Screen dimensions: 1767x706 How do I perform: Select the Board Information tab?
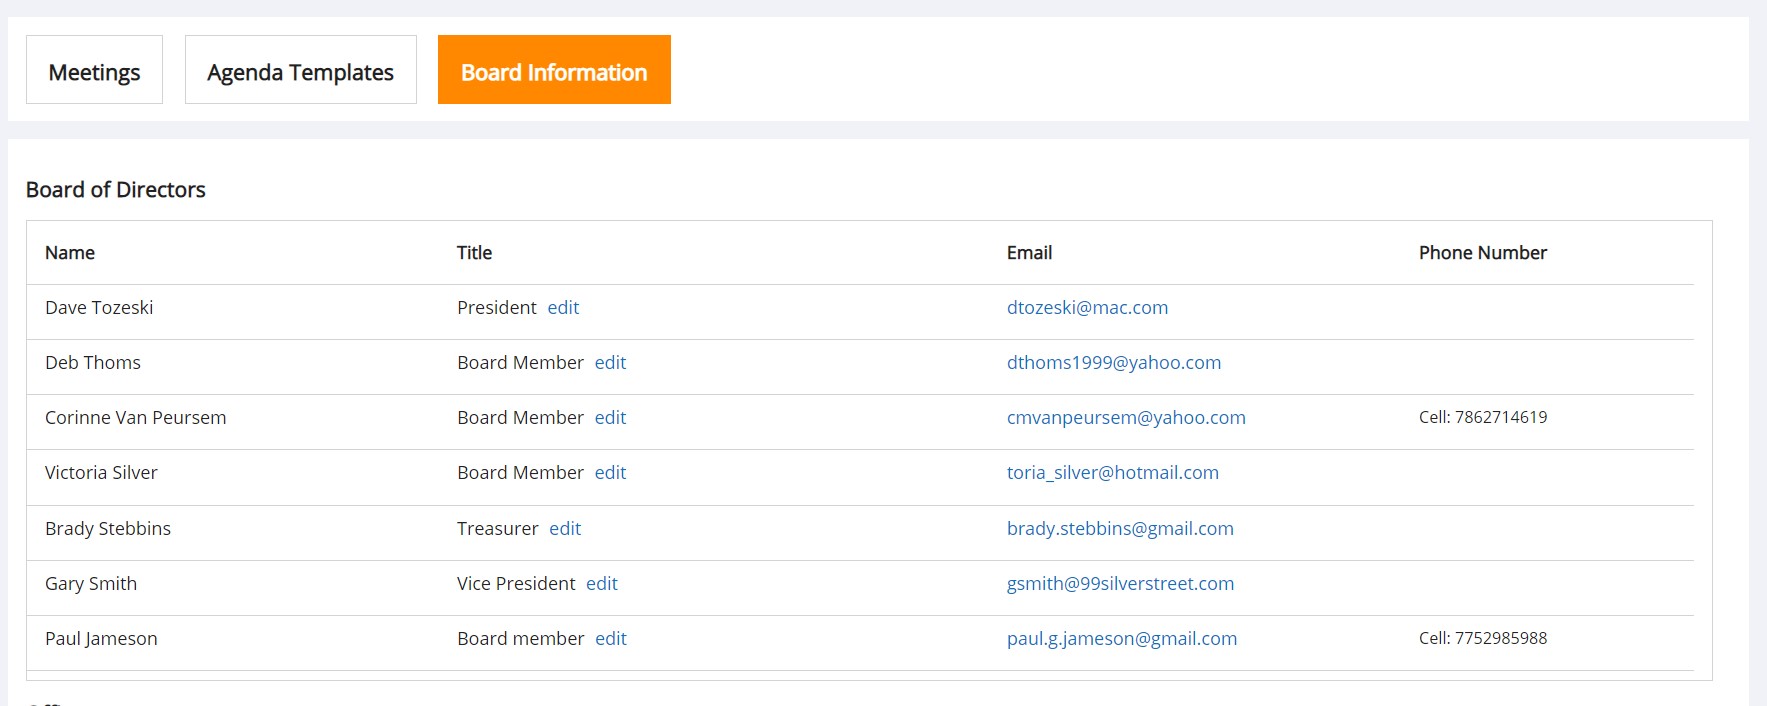(554, 70)
